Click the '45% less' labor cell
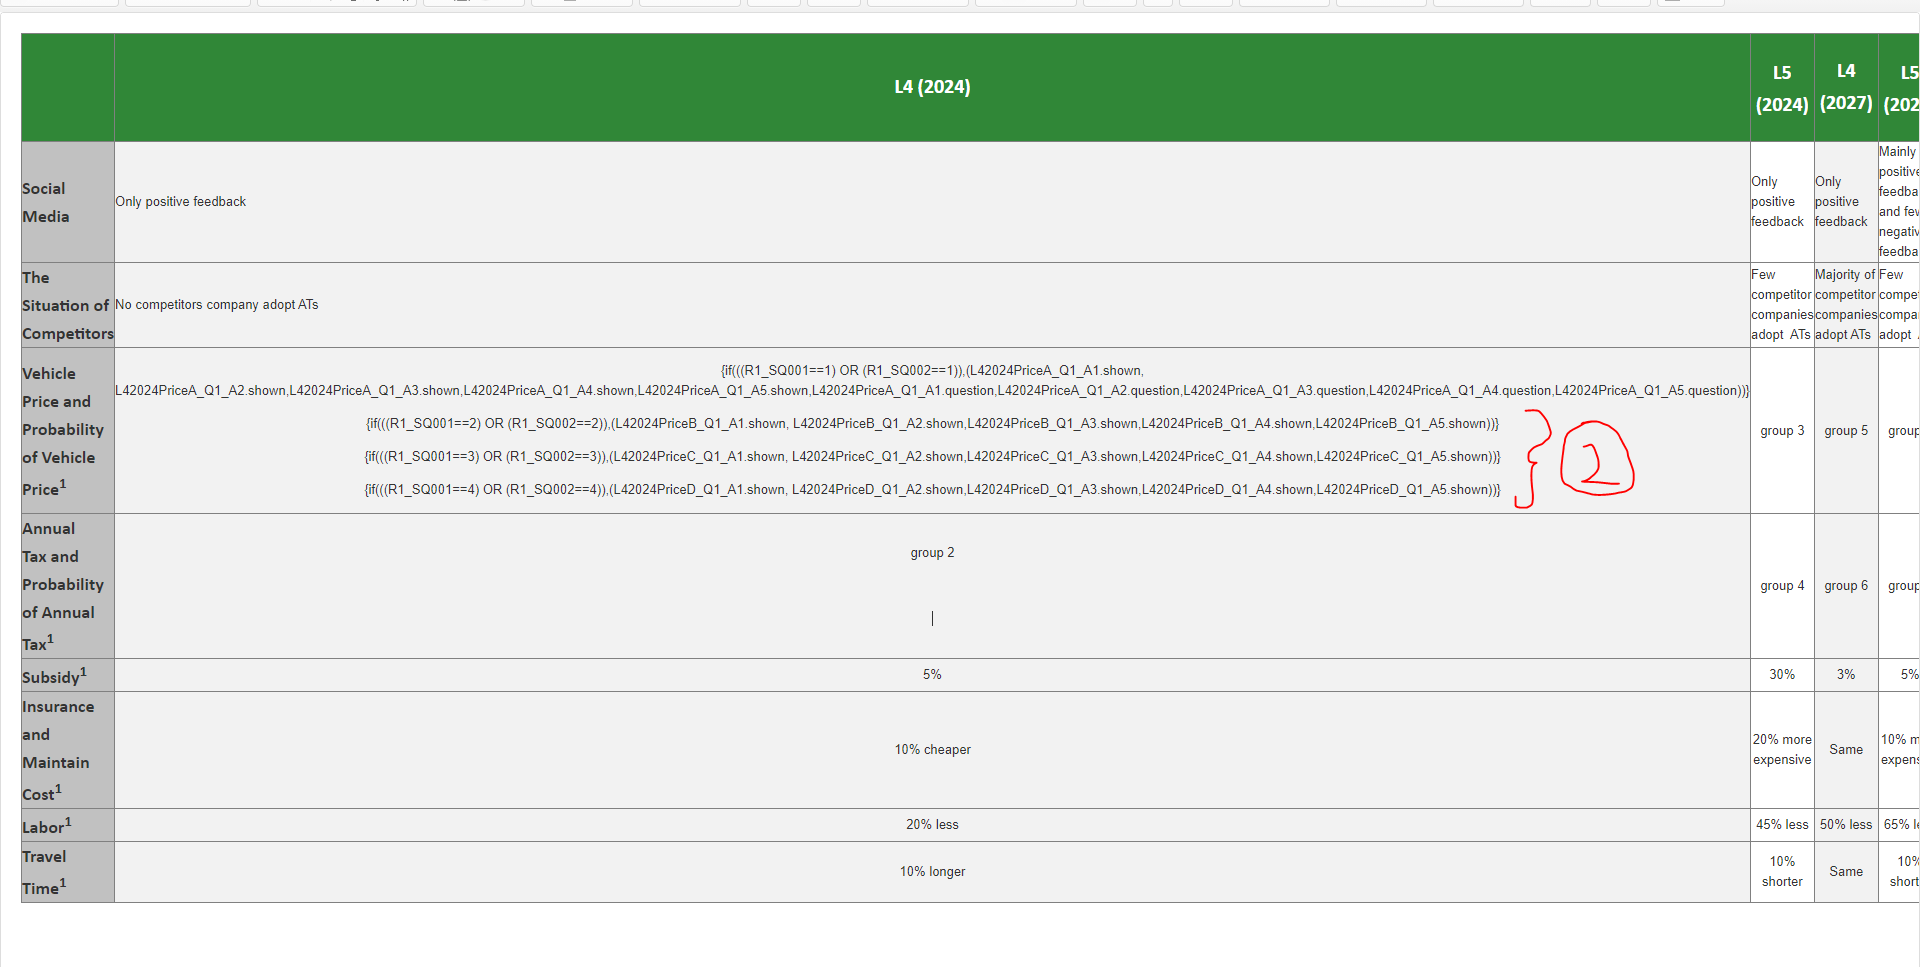The image size is (1920, 967). click(x=1781, y=825)
